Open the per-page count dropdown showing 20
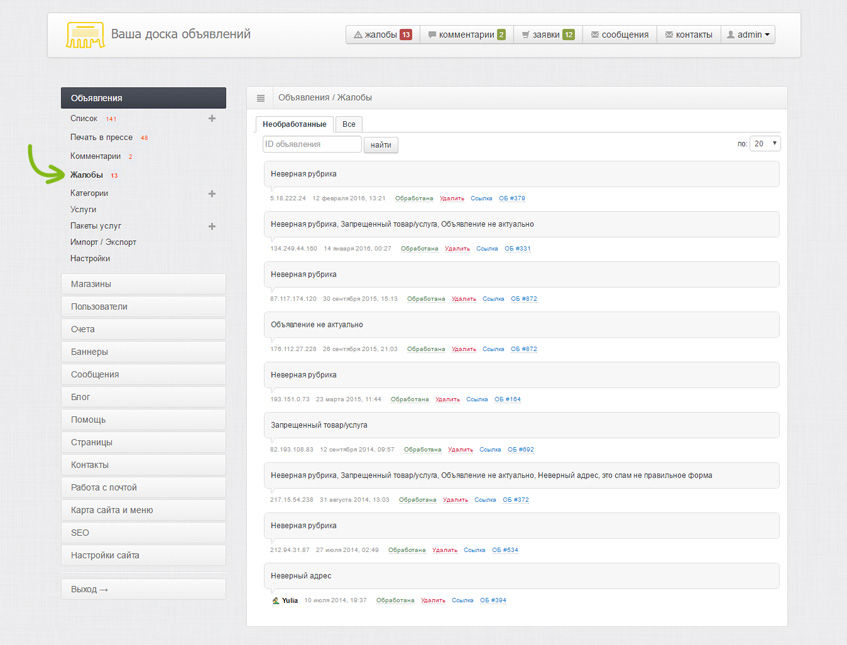Image resolution: width=847 pixels, height=645 pixels. [x=765, y=144]
